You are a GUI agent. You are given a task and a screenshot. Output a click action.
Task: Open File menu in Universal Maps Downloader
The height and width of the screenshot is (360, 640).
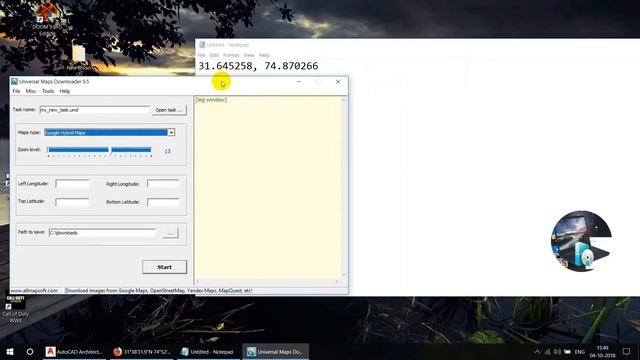(x=16, y=91)
